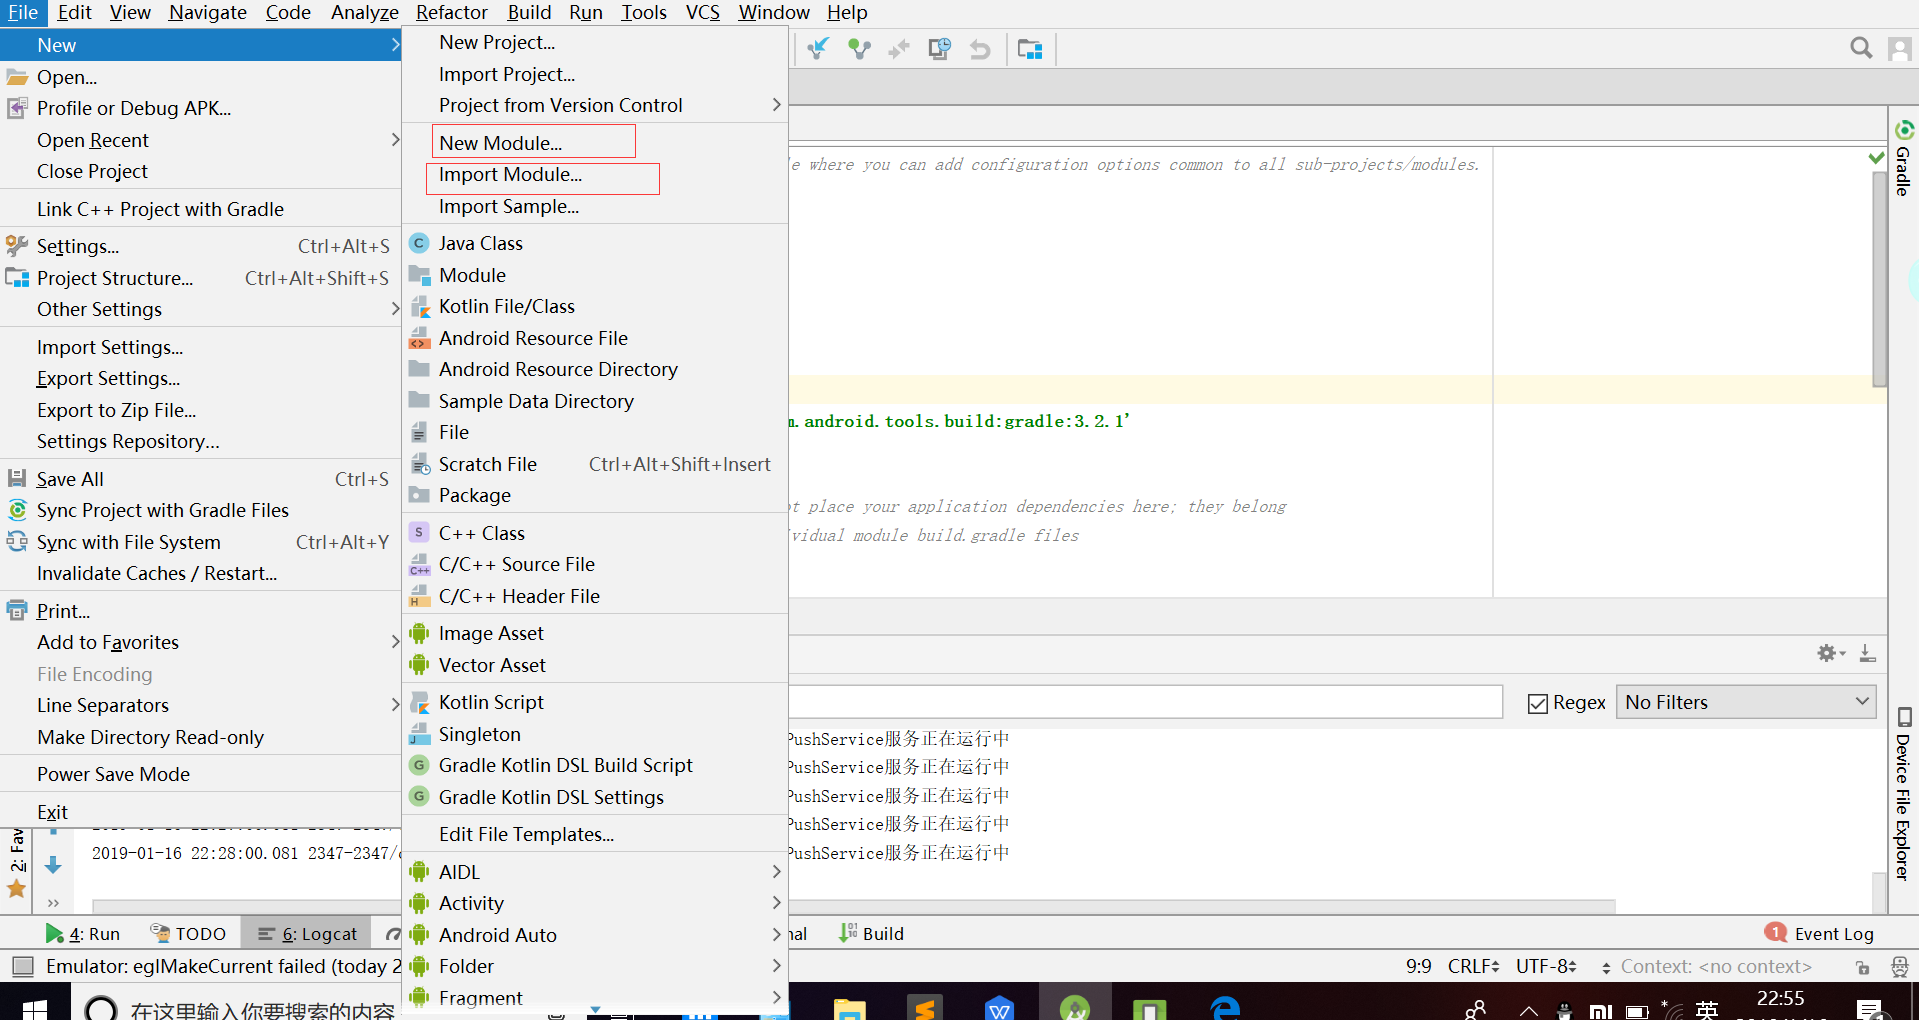The image size is (1919, 1020).
Task: Open the TODO tool window
Action: (188, 934)
